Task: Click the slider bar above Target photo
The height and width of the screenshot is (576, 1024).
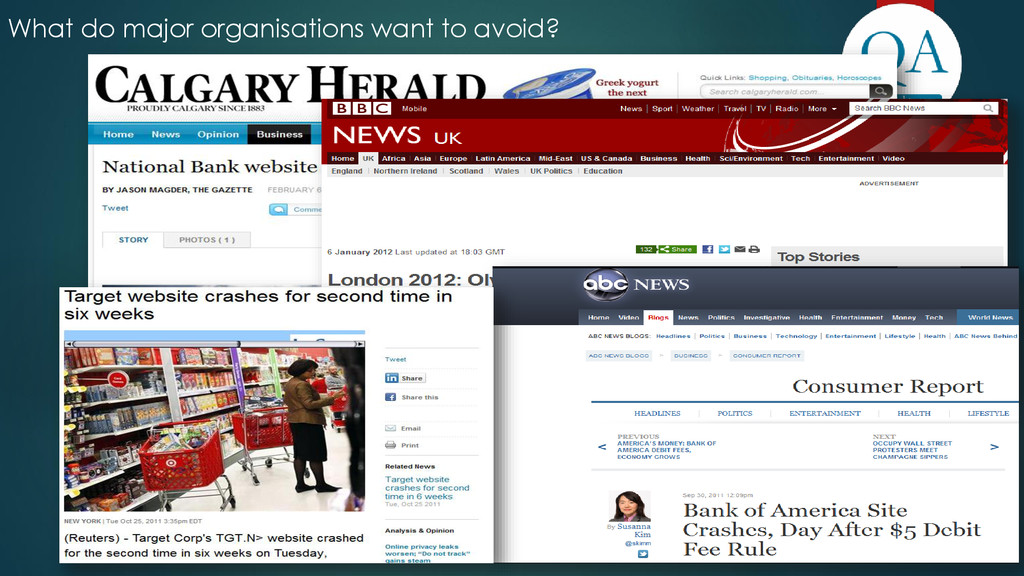Action: [x=214, y=344]
